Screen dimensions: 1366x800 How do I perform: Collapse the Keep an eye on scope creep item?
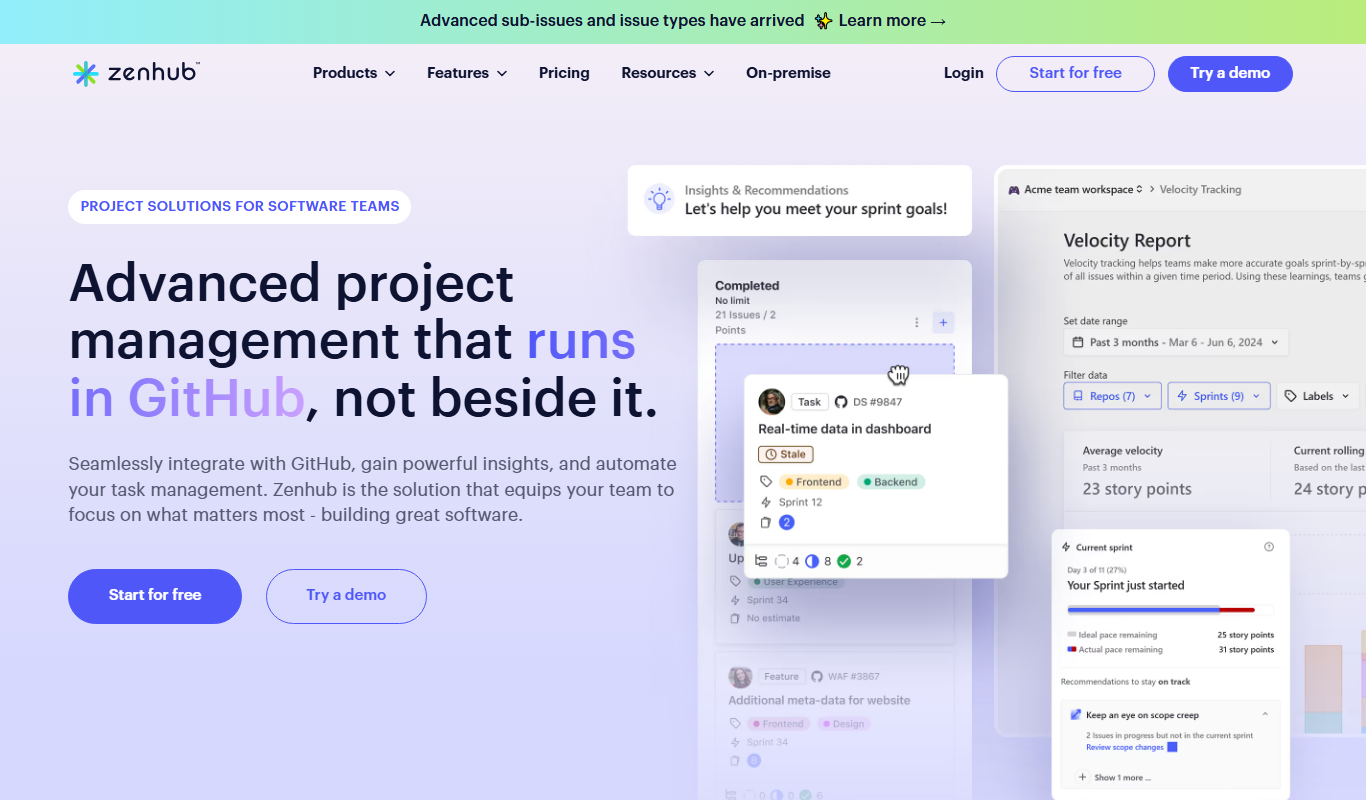coord(1265,714)
